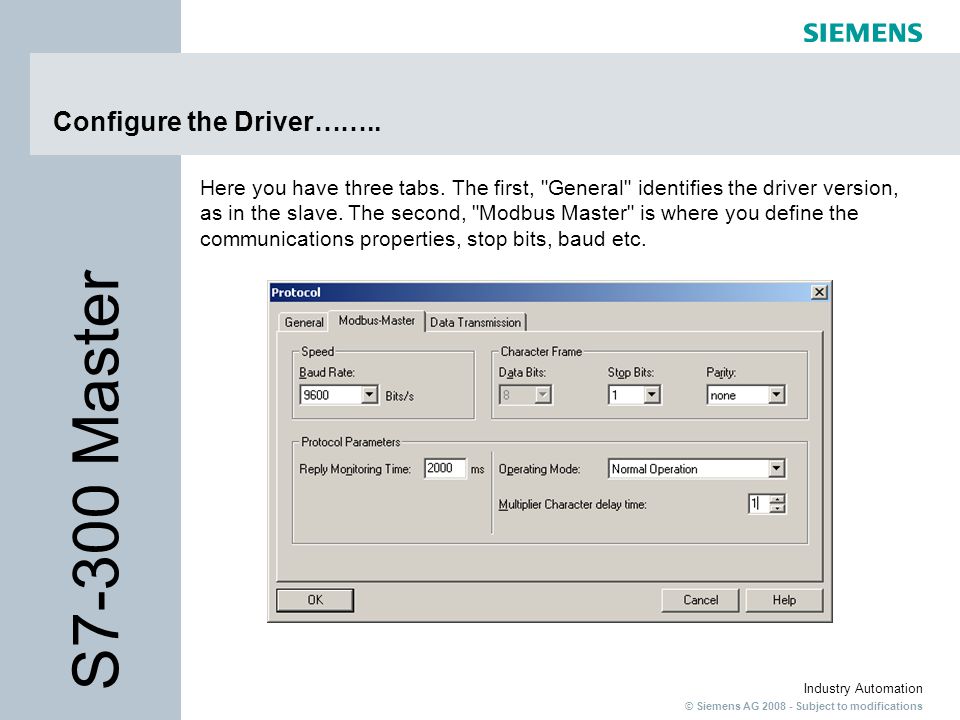Click the Multiplier Character delay time field
Screen dimensions: 960x720
coord(759,503)
